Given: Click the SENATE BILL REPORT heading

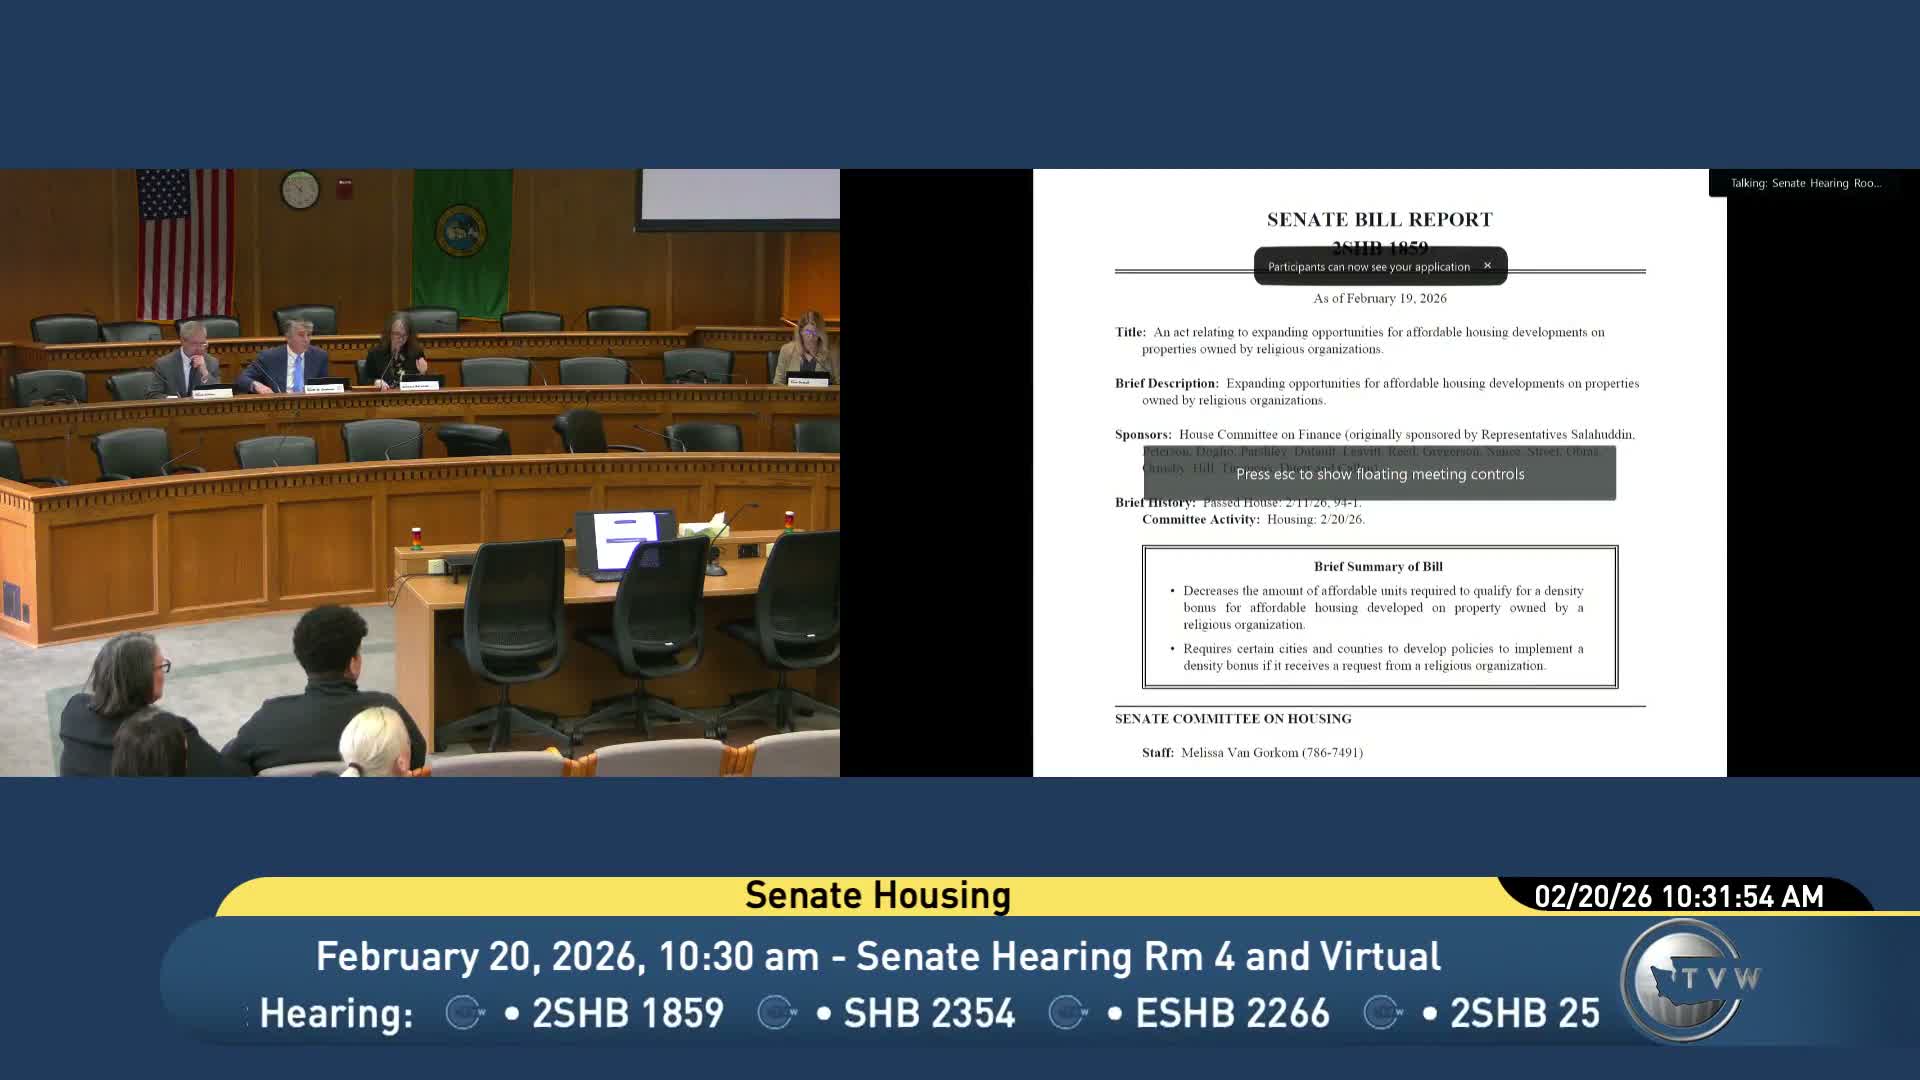Looking at the screenshot, I should coord(1379,219).
